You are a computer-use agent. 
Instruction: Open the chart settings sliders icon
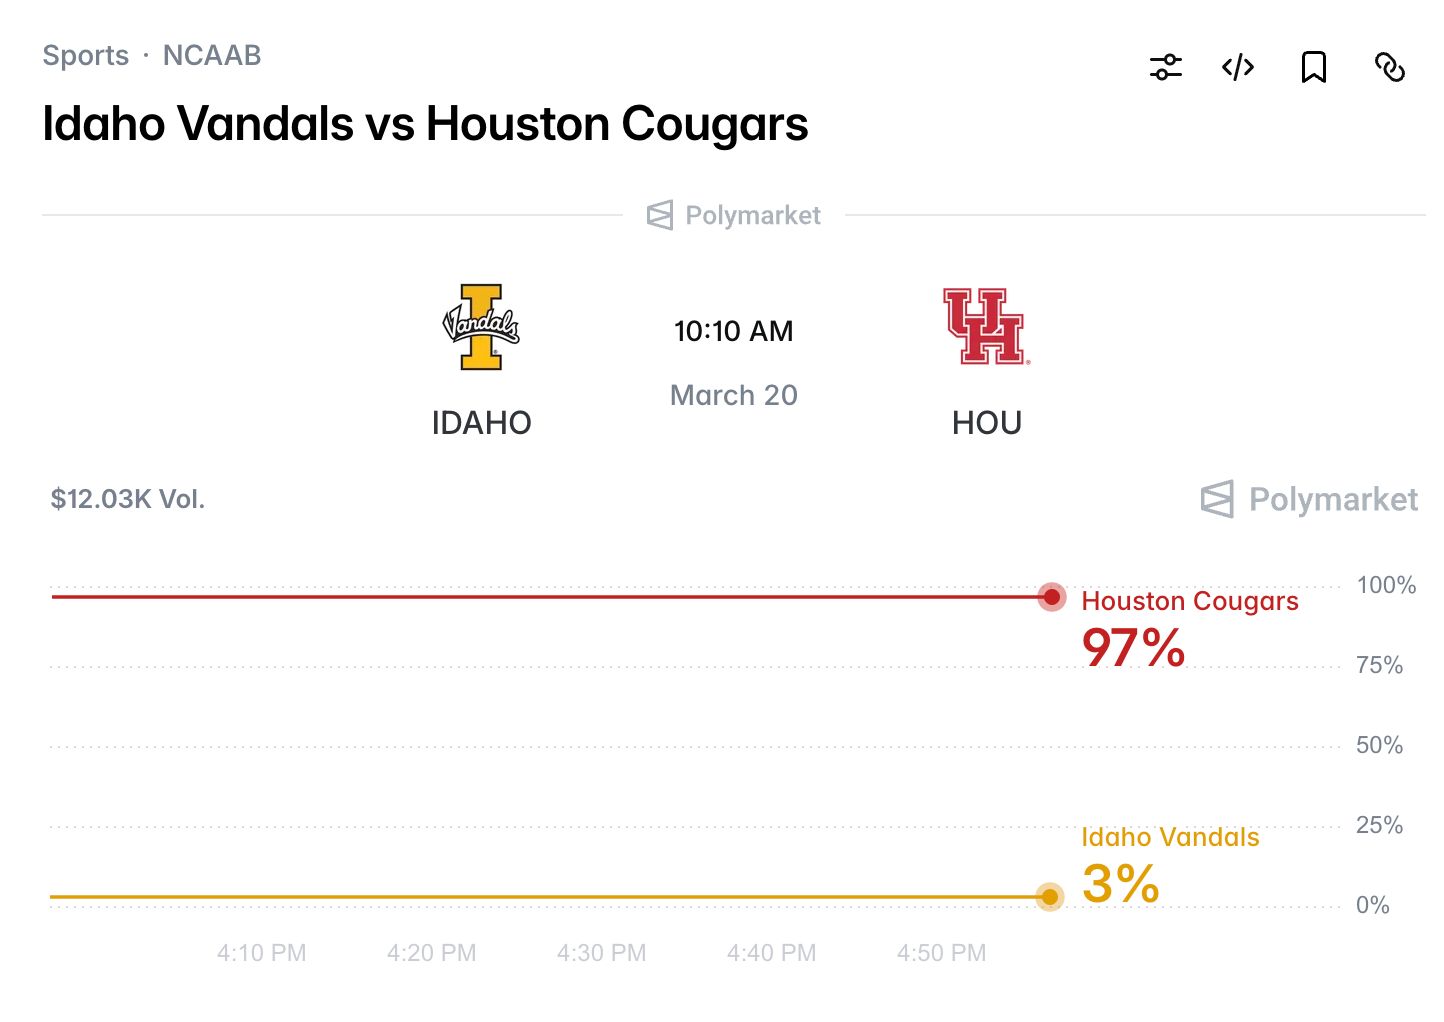(x=1165, y=67)
